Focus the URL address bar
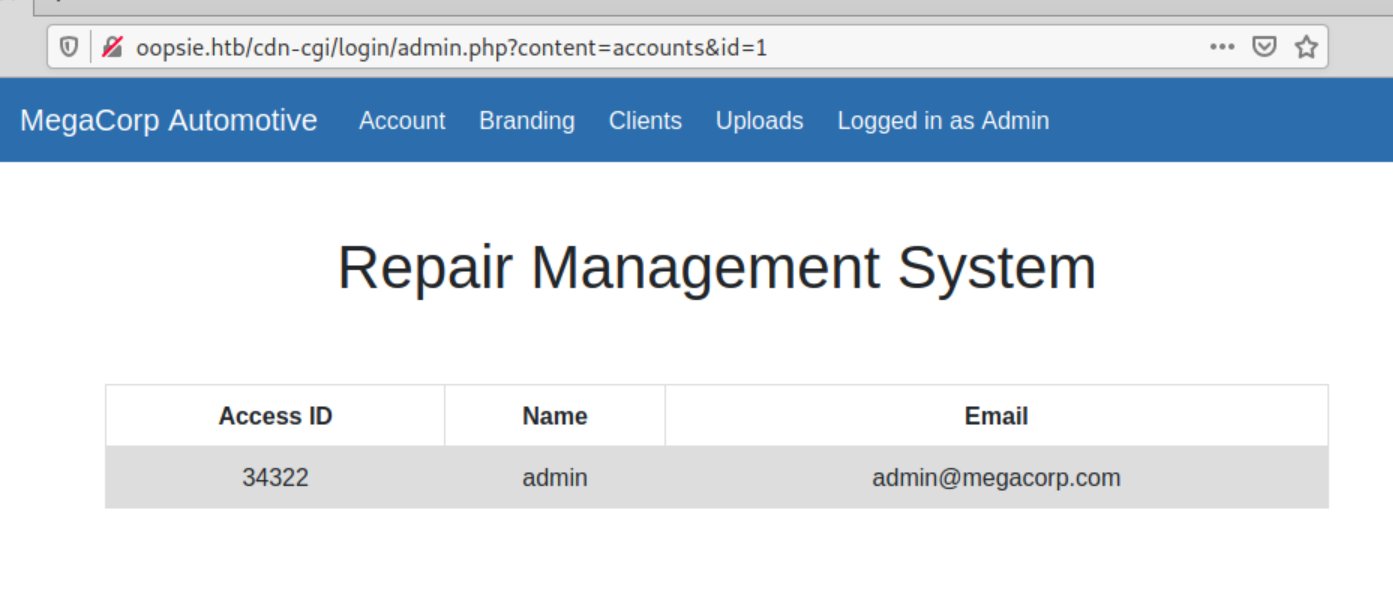 (600, 47)
